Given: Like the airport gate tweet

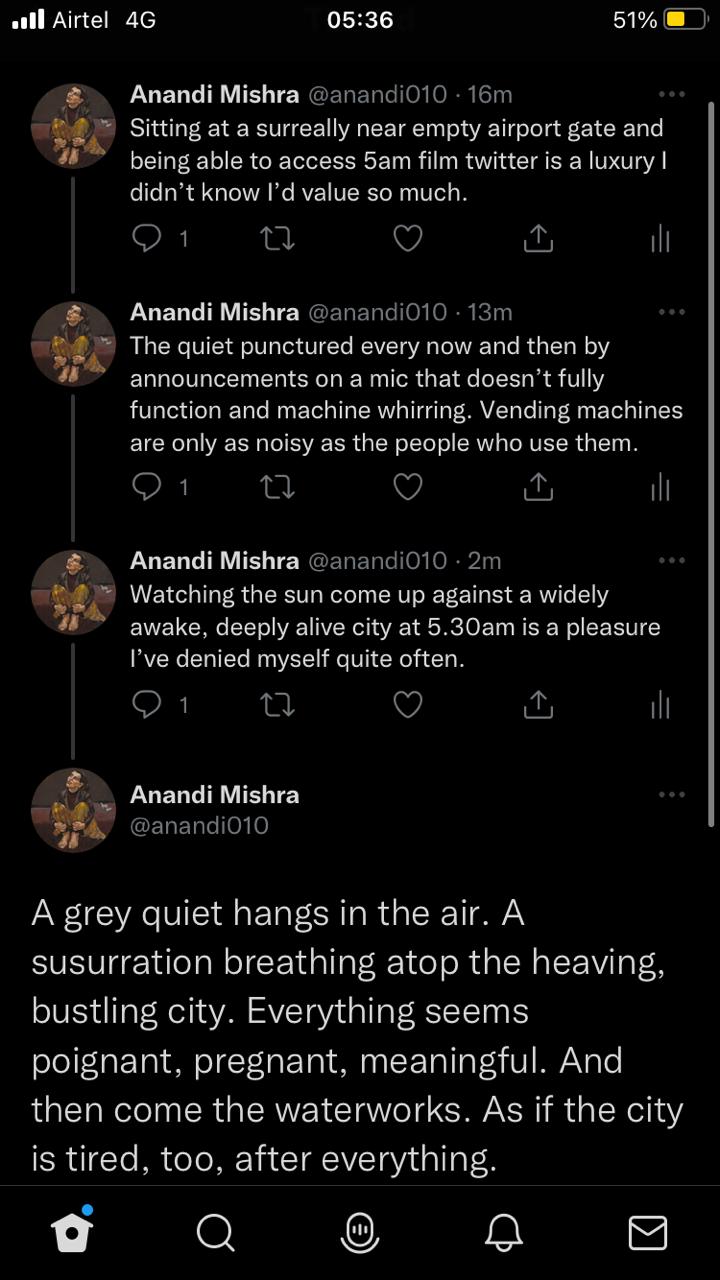Looking at the screenshot, I should (x=407, y=238).
